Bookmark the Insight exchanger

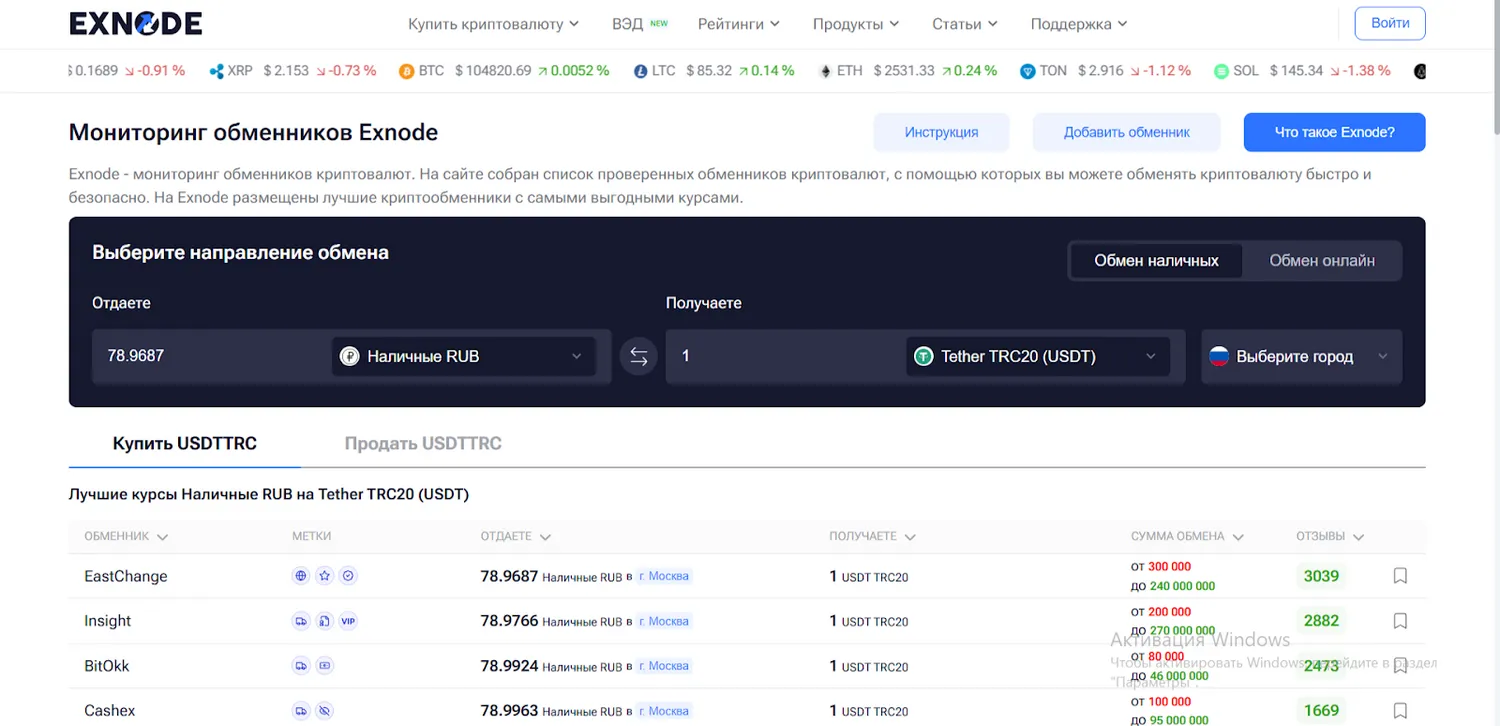point(1400,621)
